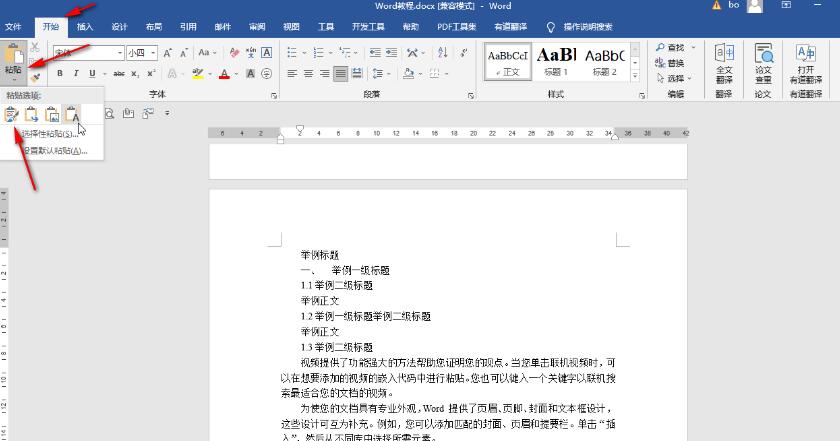Expand the font name dropdown list
Image resolution: width=840 pixels, height=441 pixels.
tap(120, 52)
